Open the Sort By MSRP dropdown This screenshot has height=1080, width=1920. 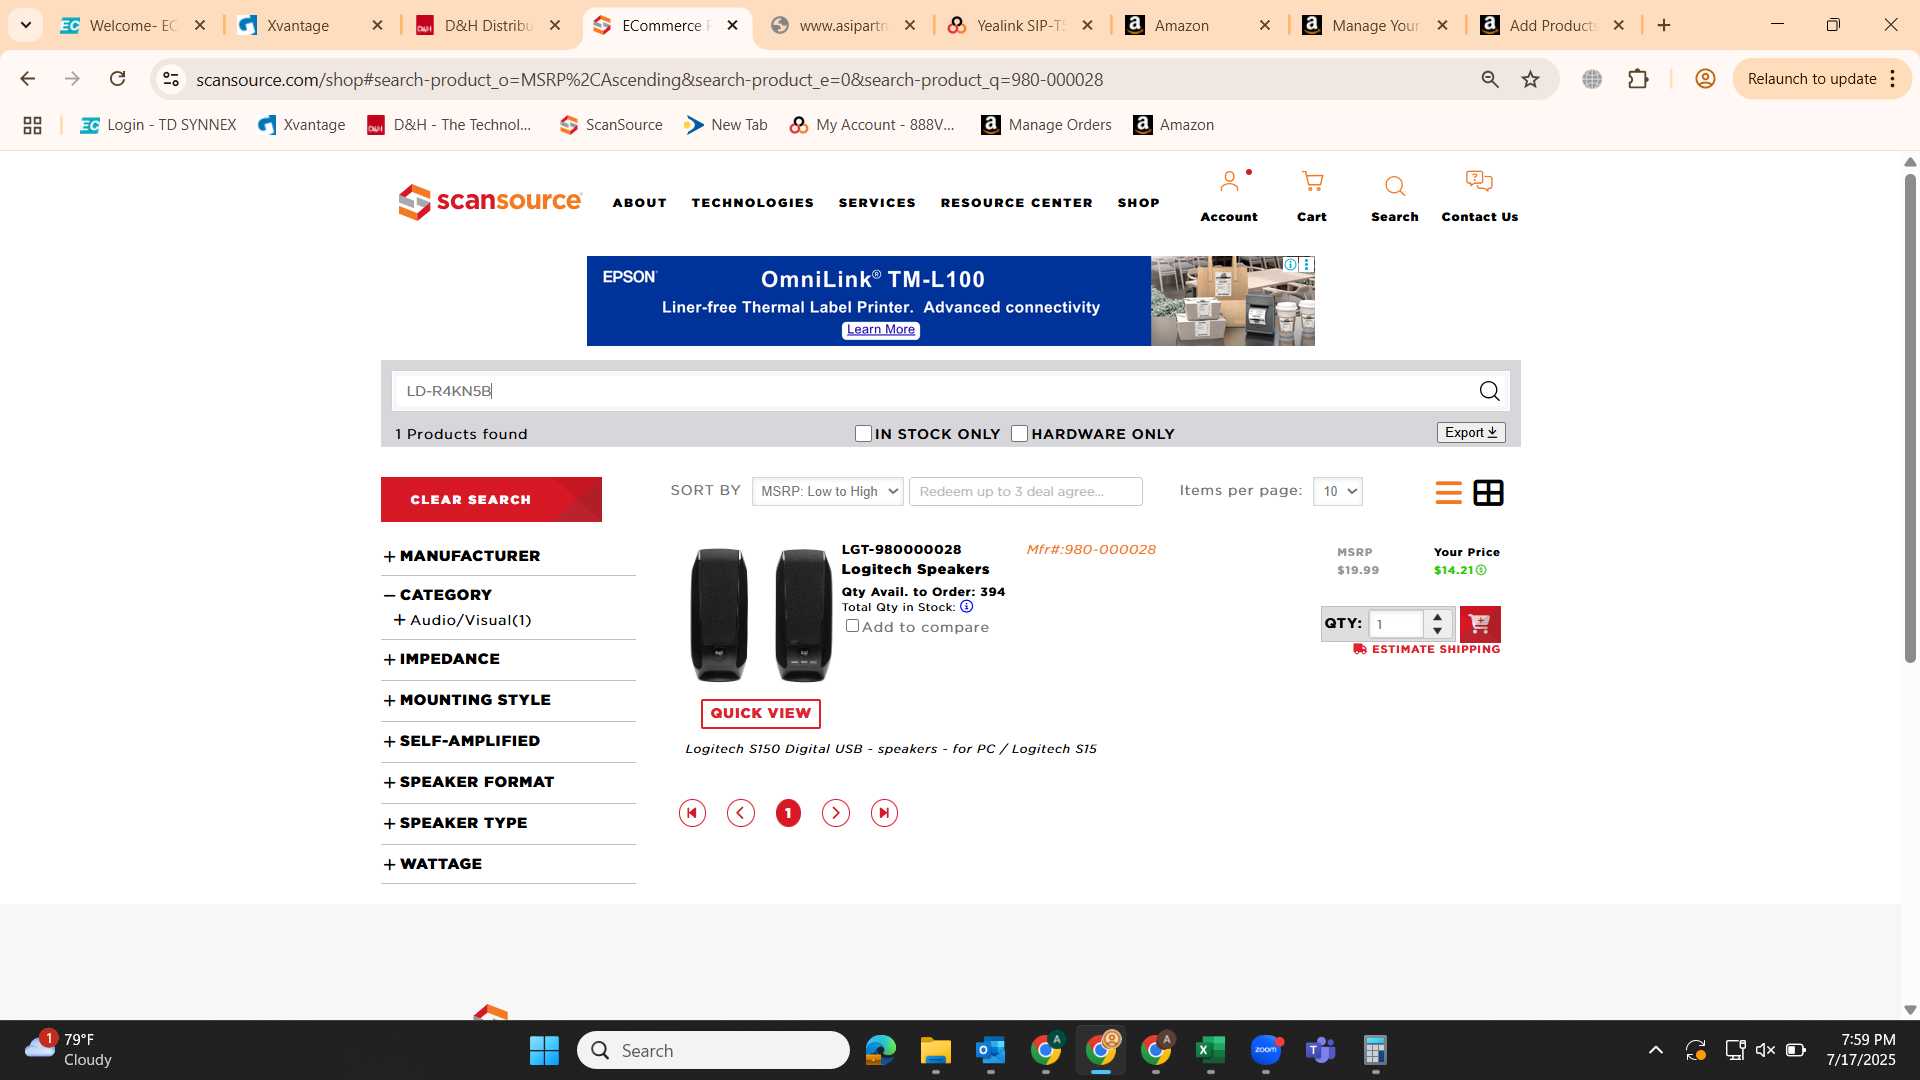point(827,491)
